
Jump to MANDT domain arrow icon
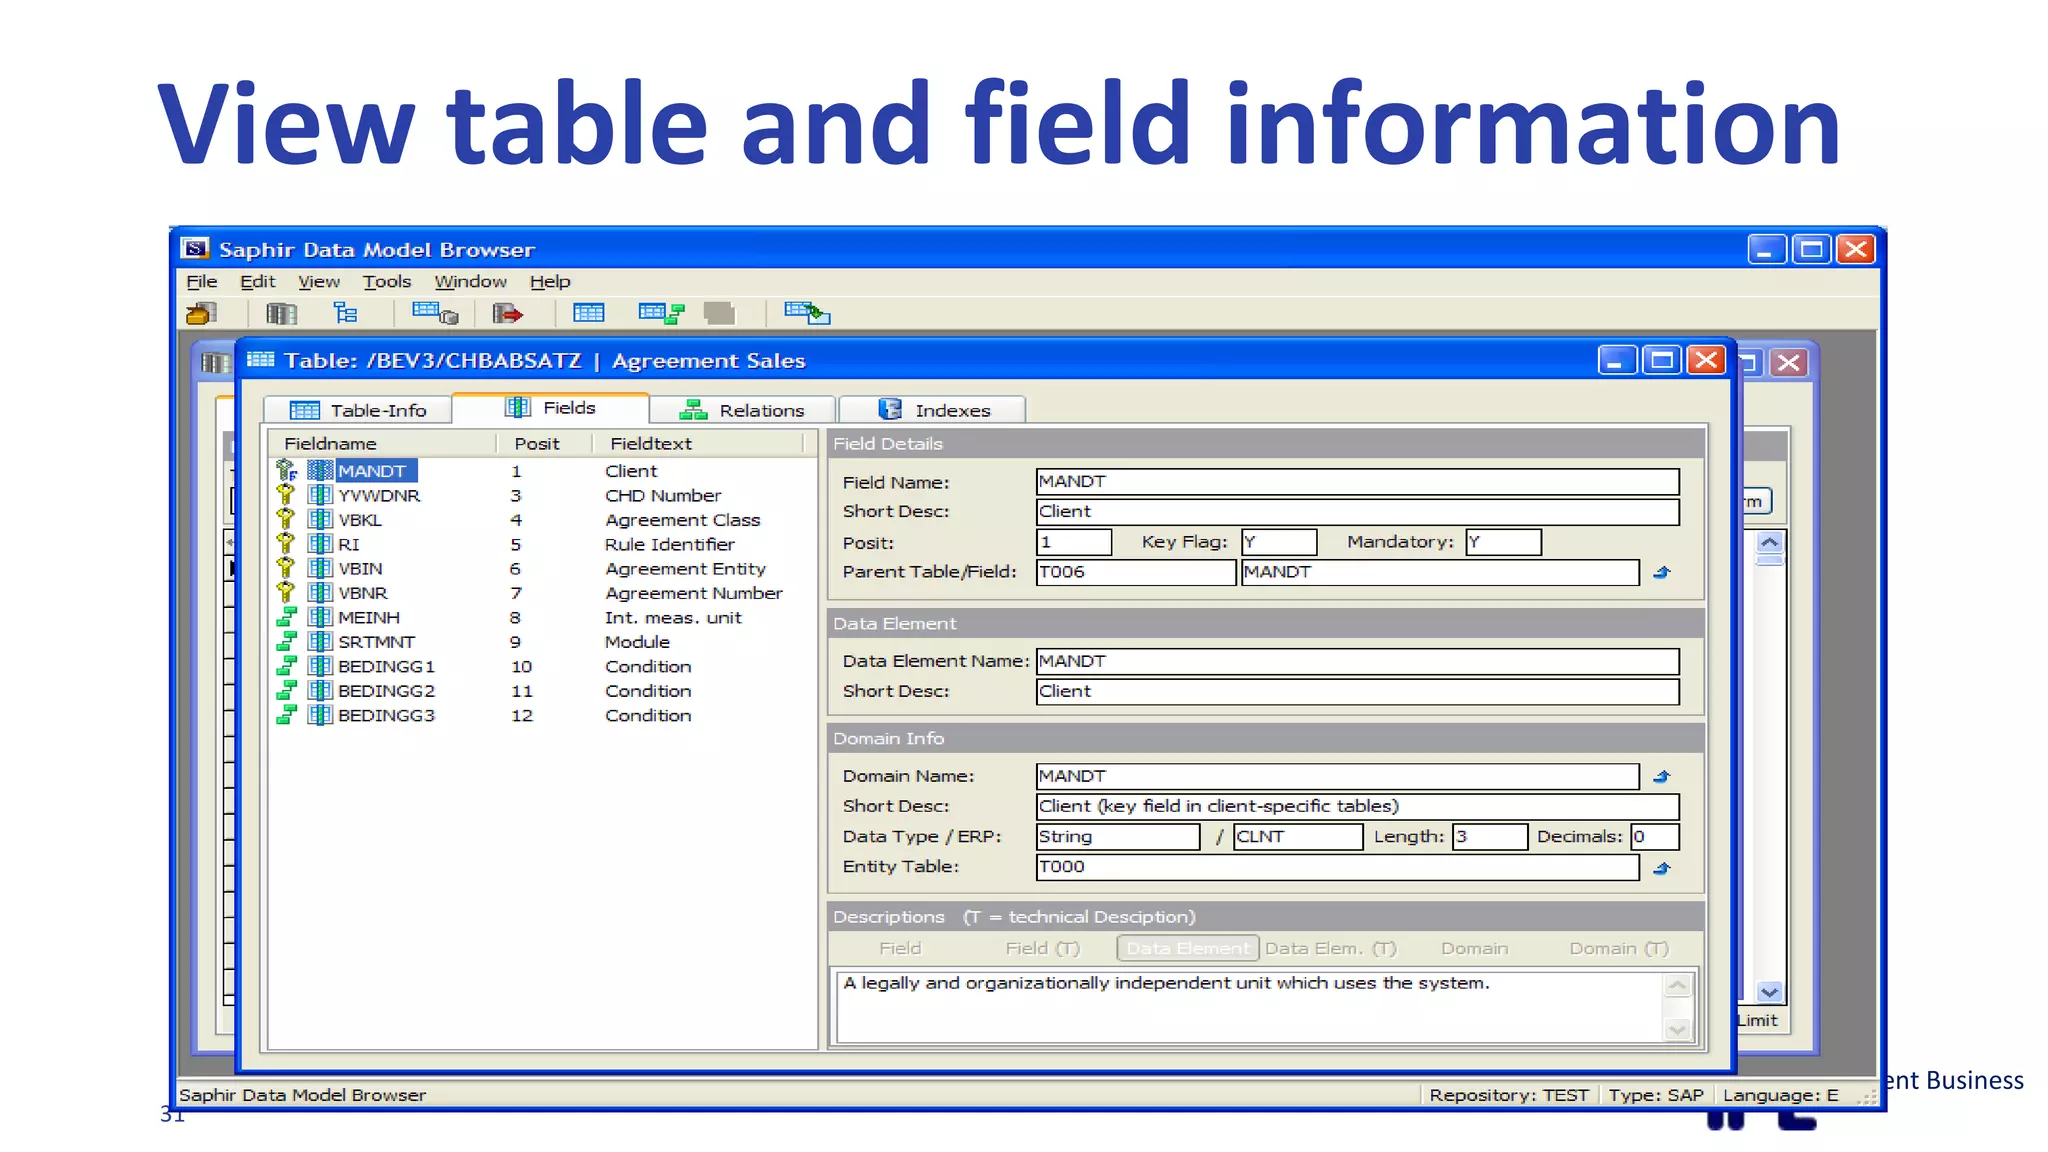1662,777
